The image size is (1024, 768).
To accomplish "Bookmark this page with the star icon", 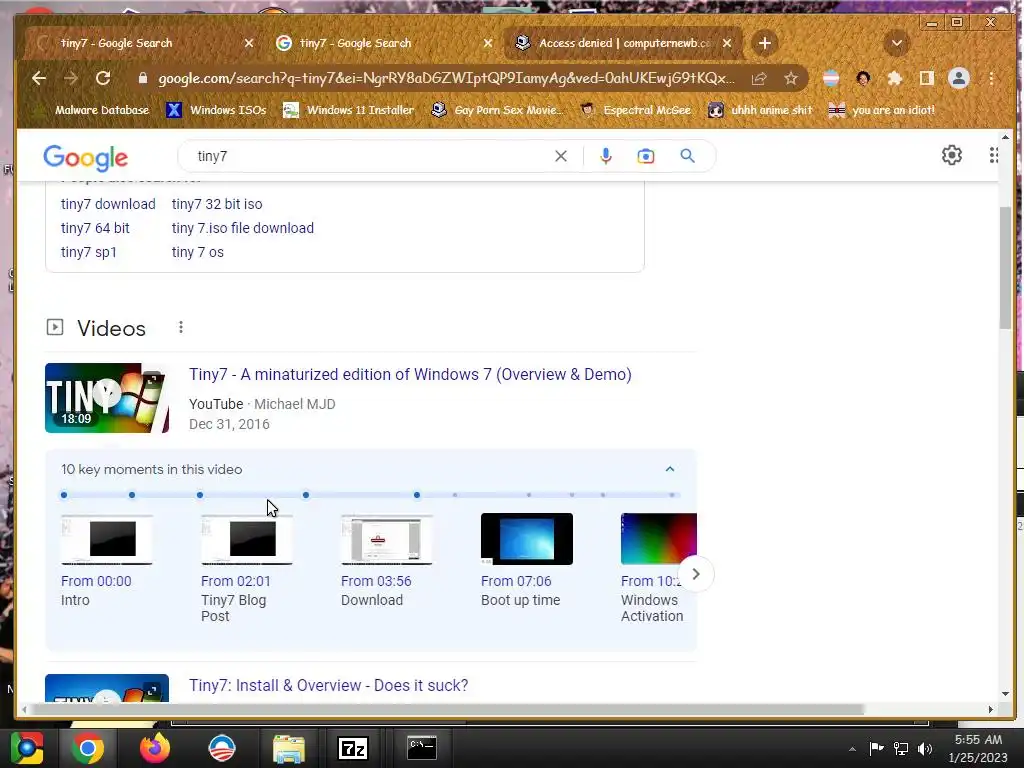I will point(791,78).
